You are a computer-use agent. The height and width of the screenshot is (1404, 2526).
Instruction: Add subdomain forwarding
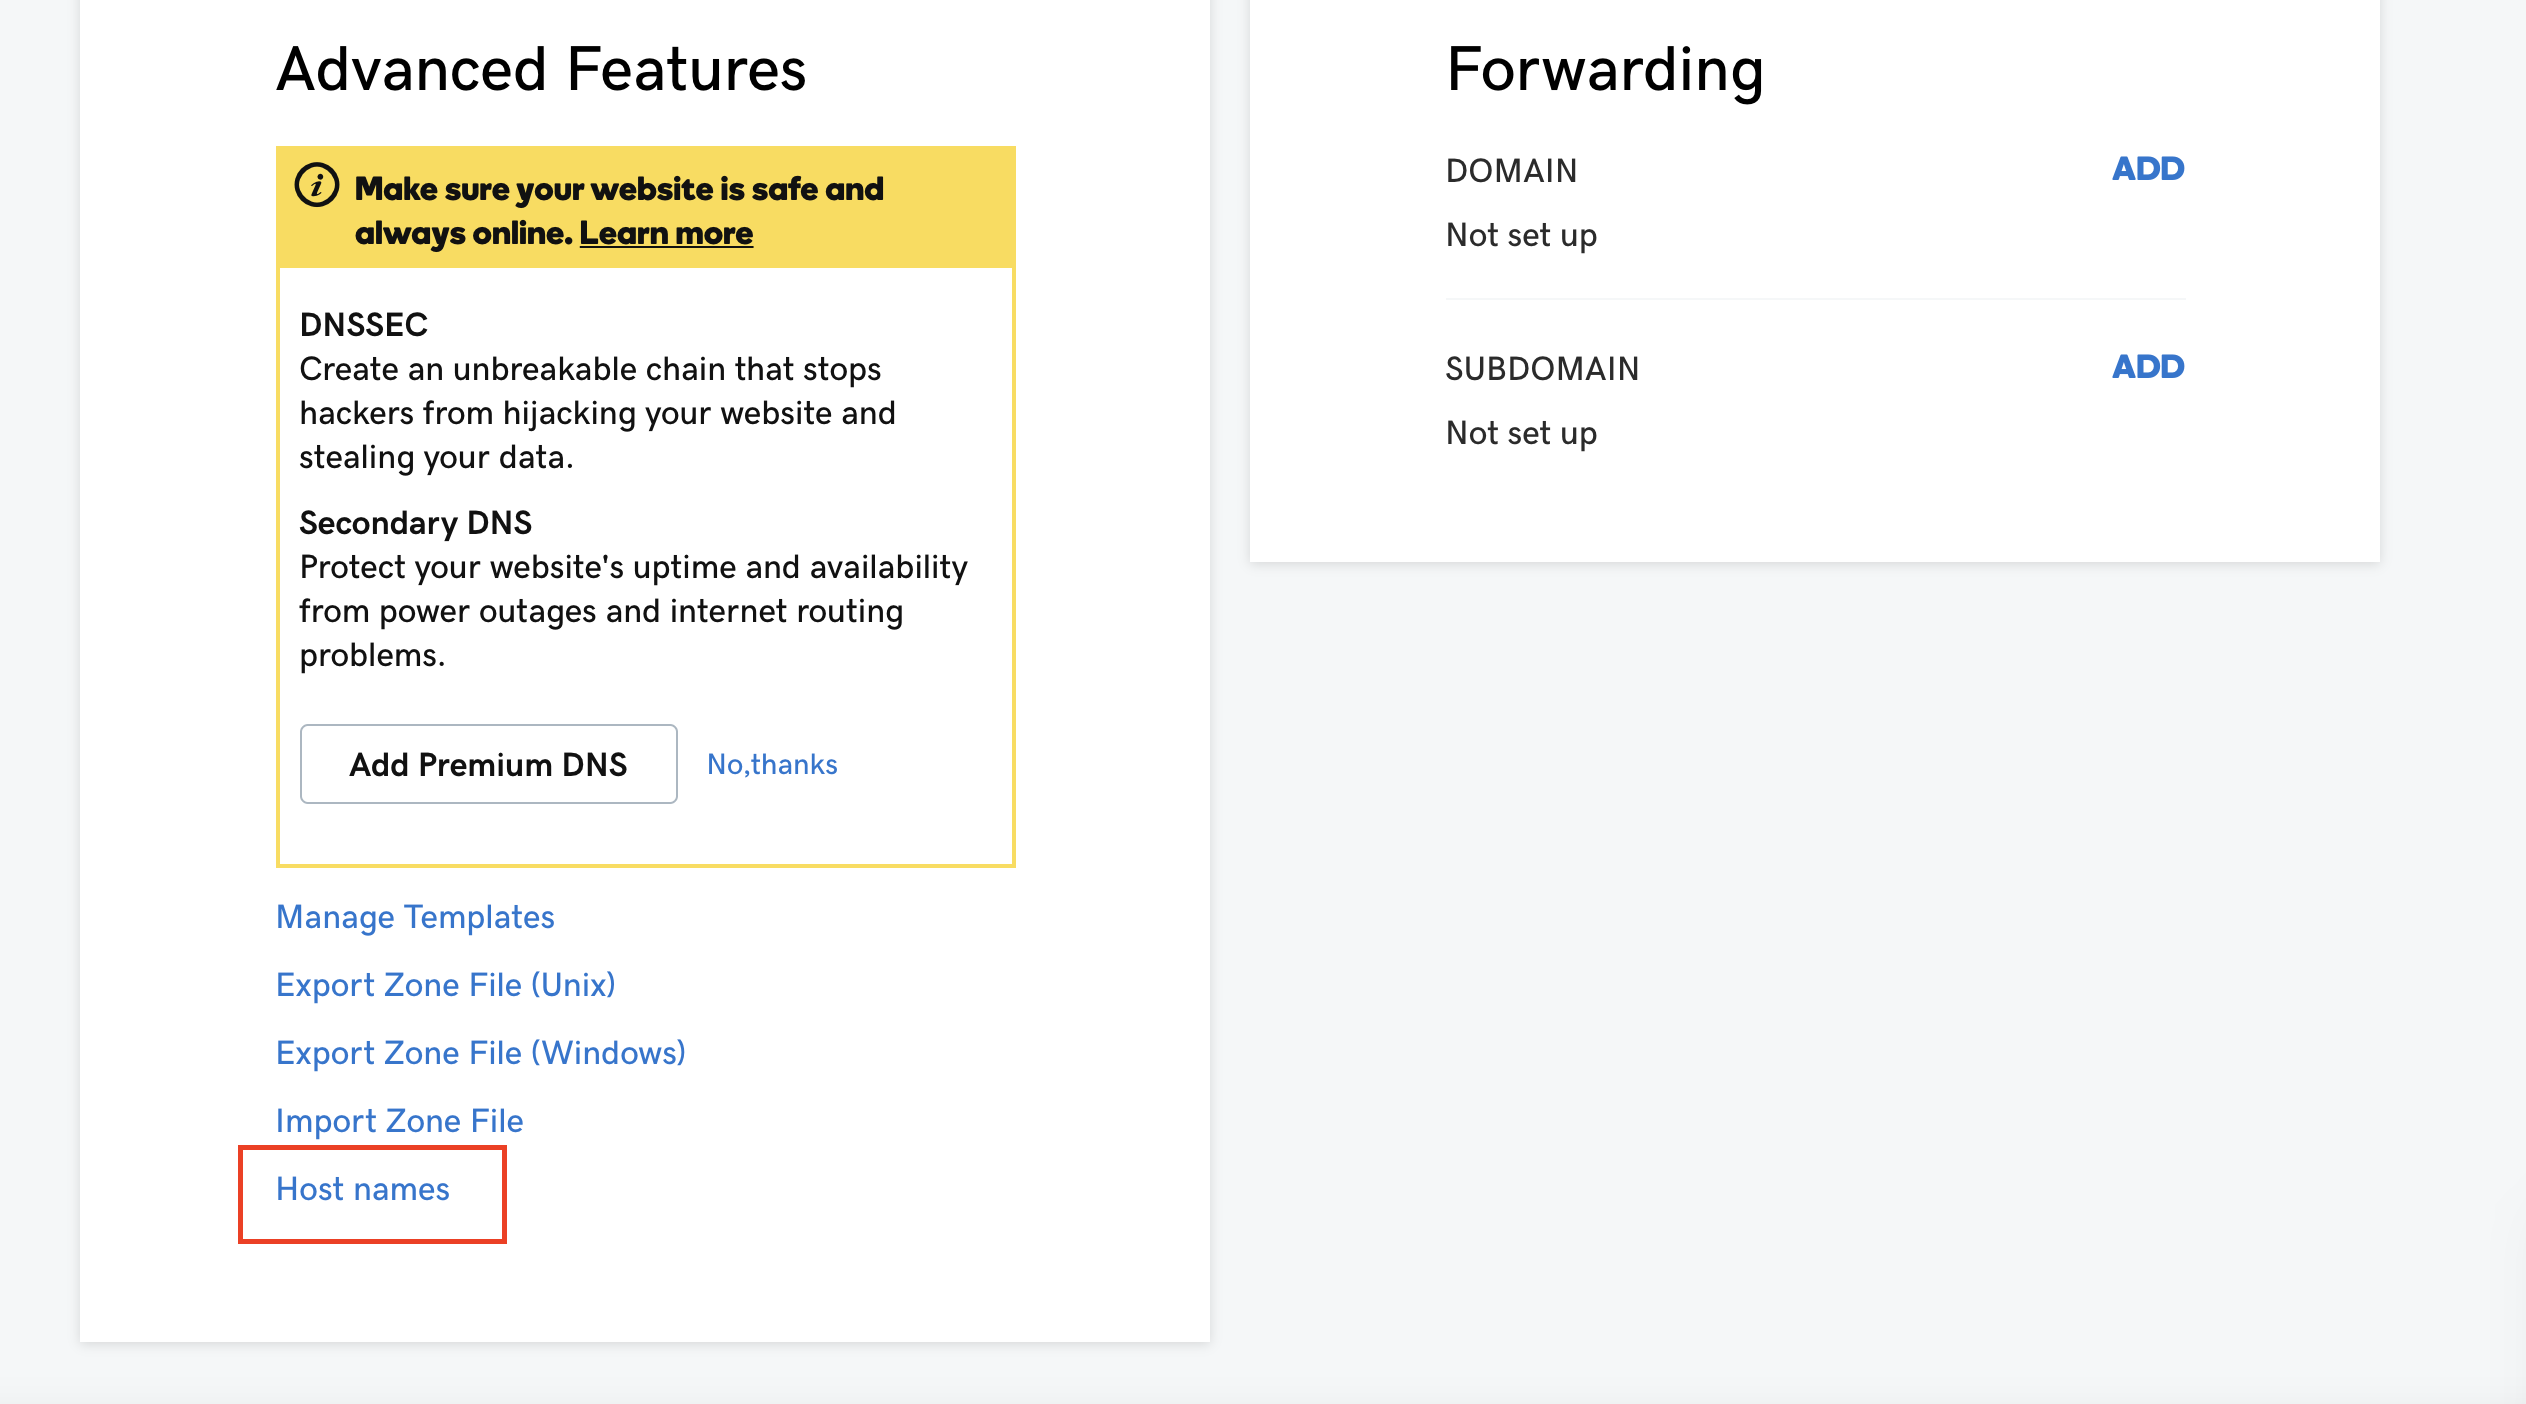(2147, 367)
